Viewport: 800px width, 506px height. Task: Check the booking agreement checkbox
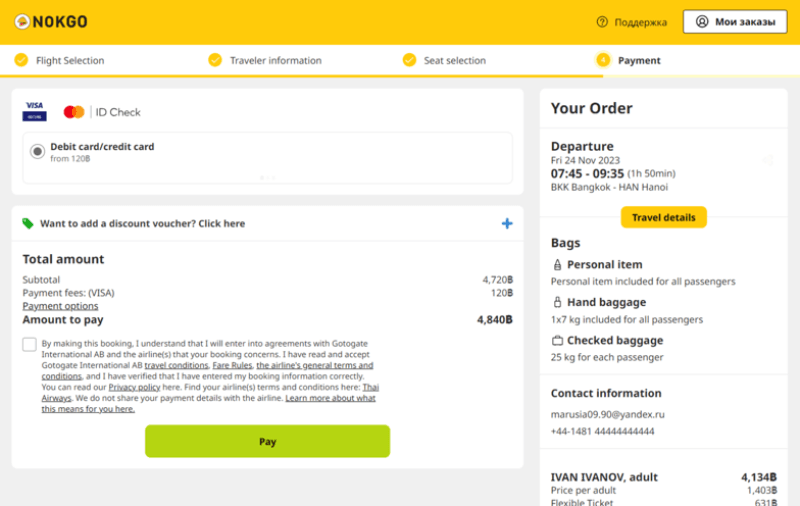(30, 344)
